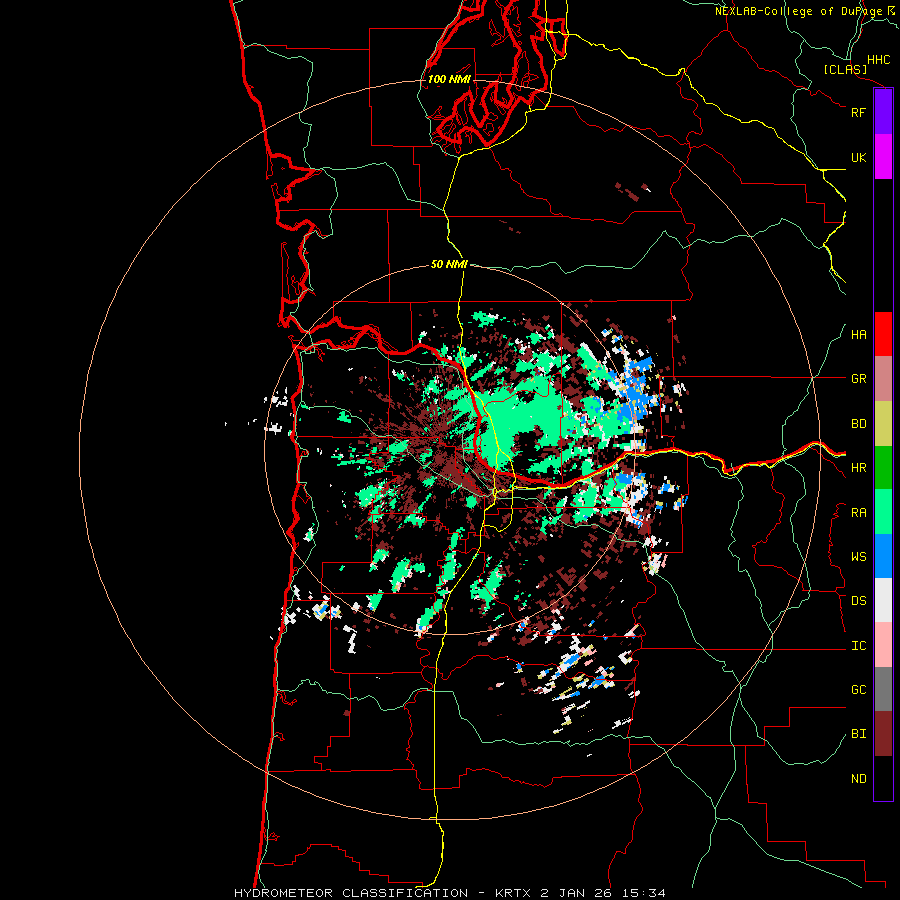900x900 pixels.
Task: Click the black ND no data swatch
Action: tap(883, 778)
